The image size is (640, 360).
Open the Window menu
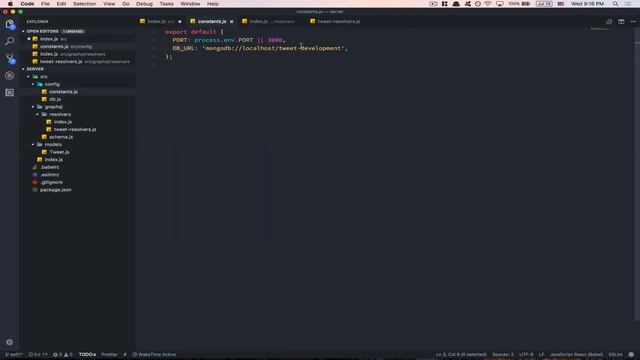190,4
